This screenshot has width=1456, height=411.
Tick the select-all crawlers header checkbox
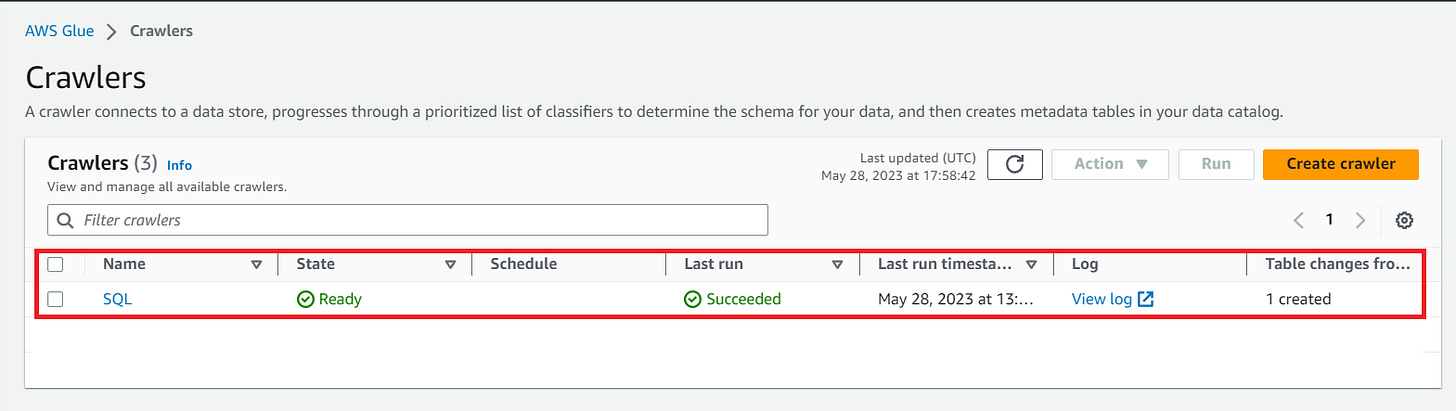56,264
